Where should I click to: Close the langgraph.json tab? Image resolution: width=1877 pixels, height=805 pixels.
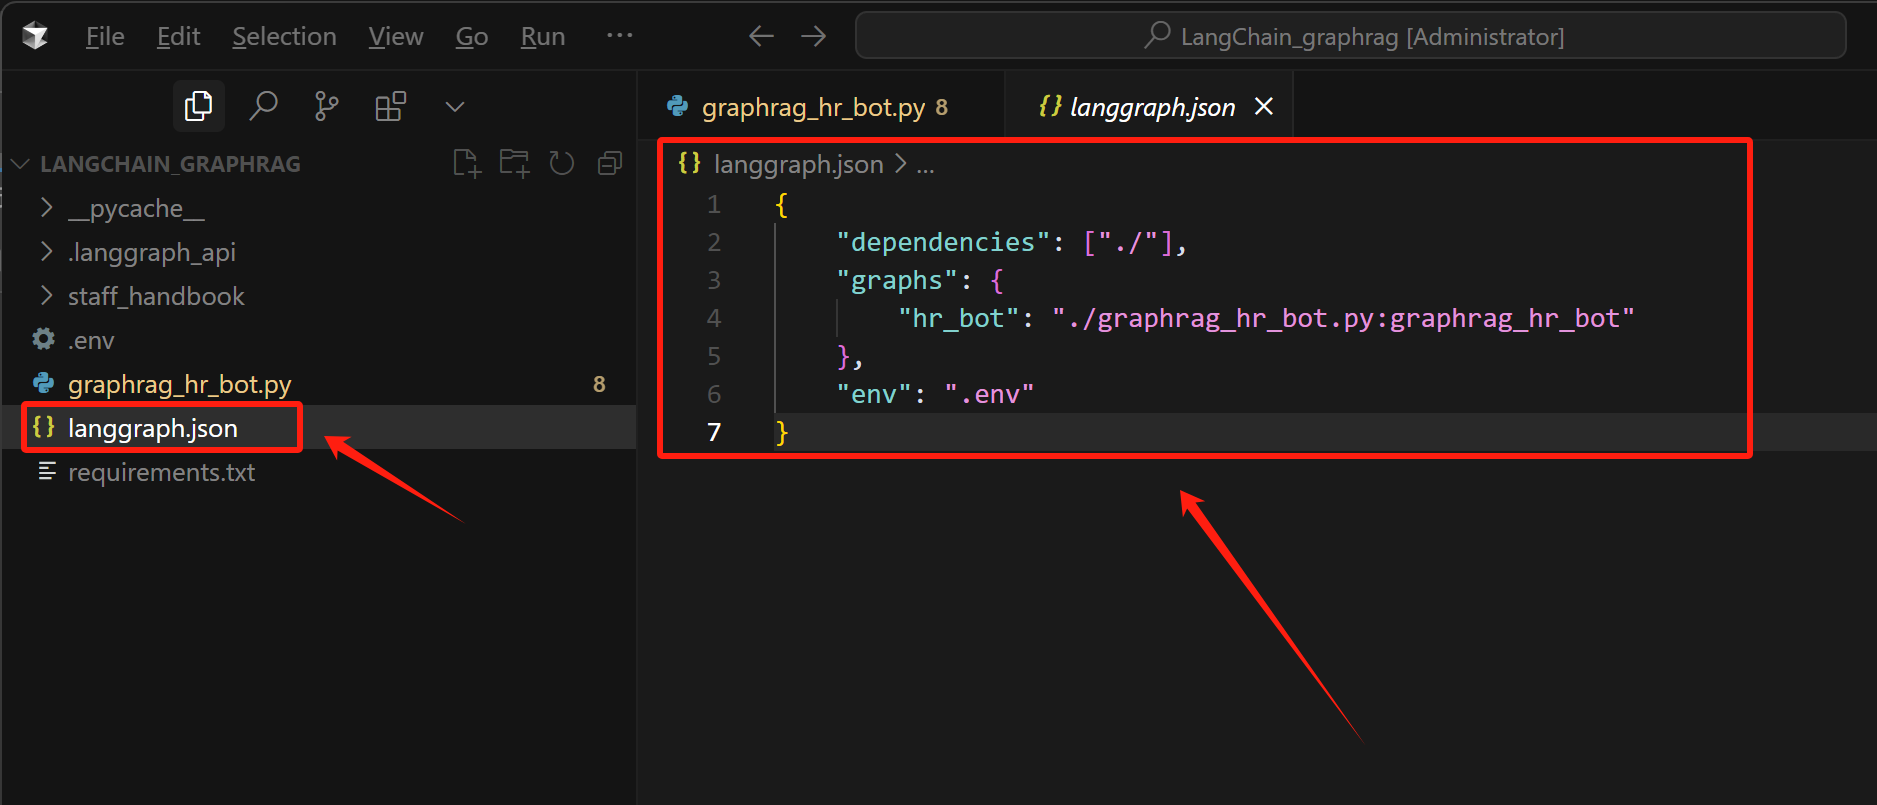(x=1264, y=106)
